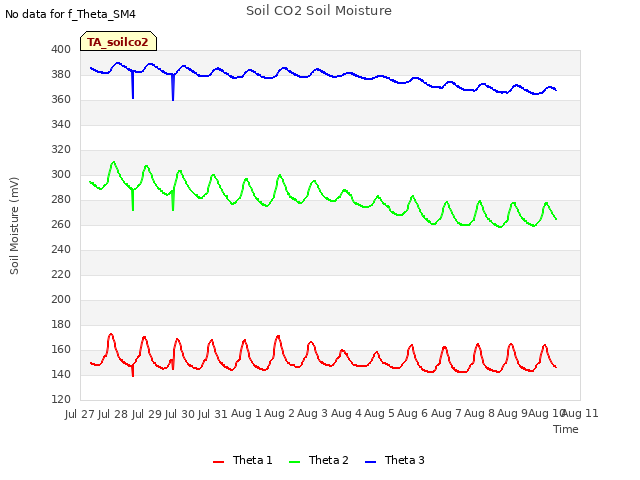Click the Aug 11 x-axis date label
This screenshot has height=480, width=640.
[x=580, y=414]
